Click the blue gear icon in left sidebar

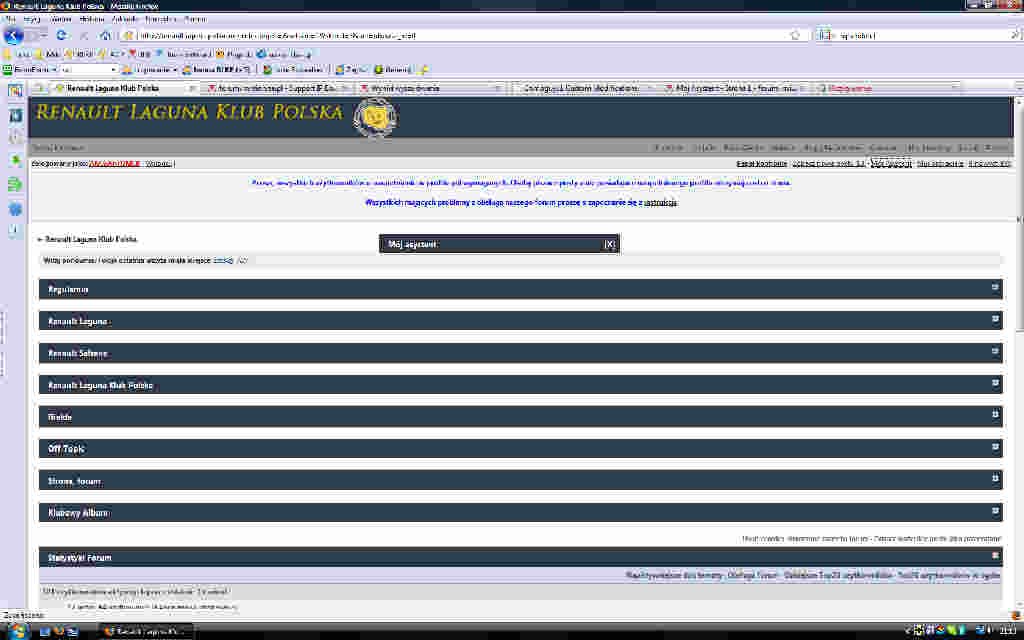[15, 208]
